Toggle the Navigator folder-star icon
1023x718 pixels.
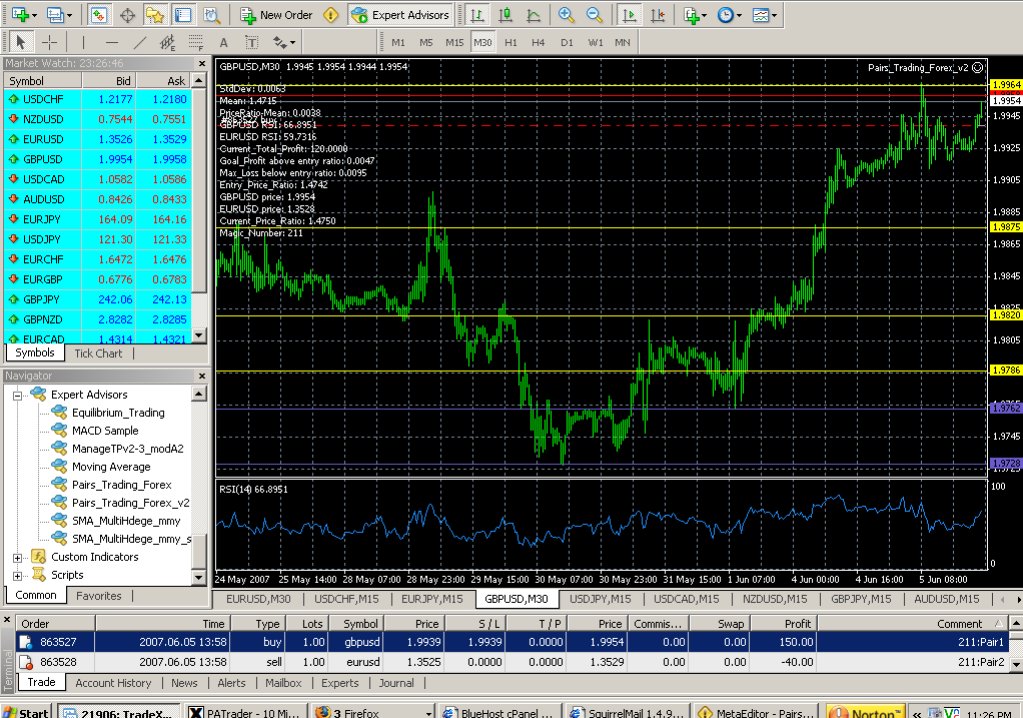[155, 14]
